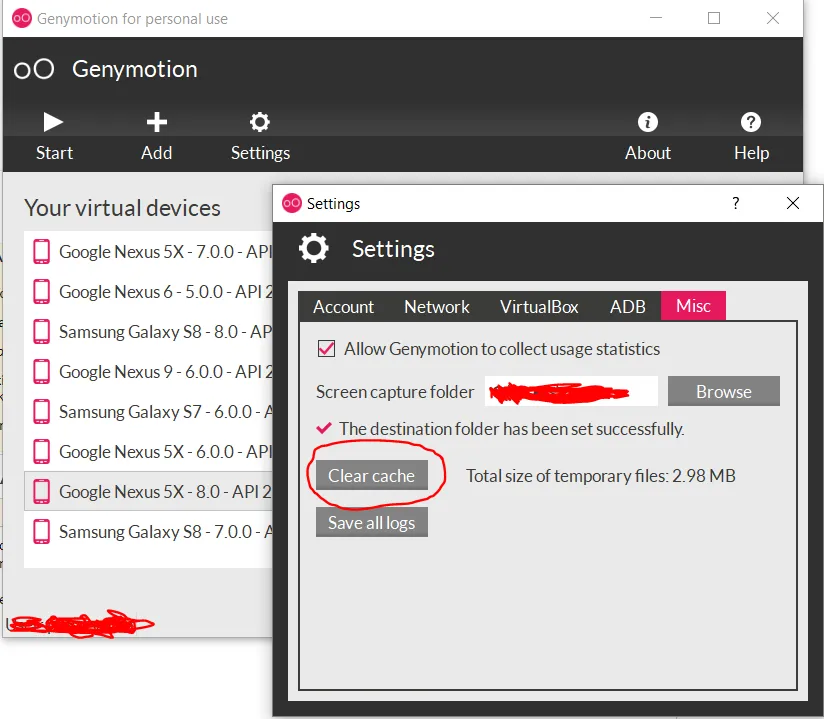824x719 pixels.
Task: Click the Browse button for screen capture folder
Action: [724, 391]
